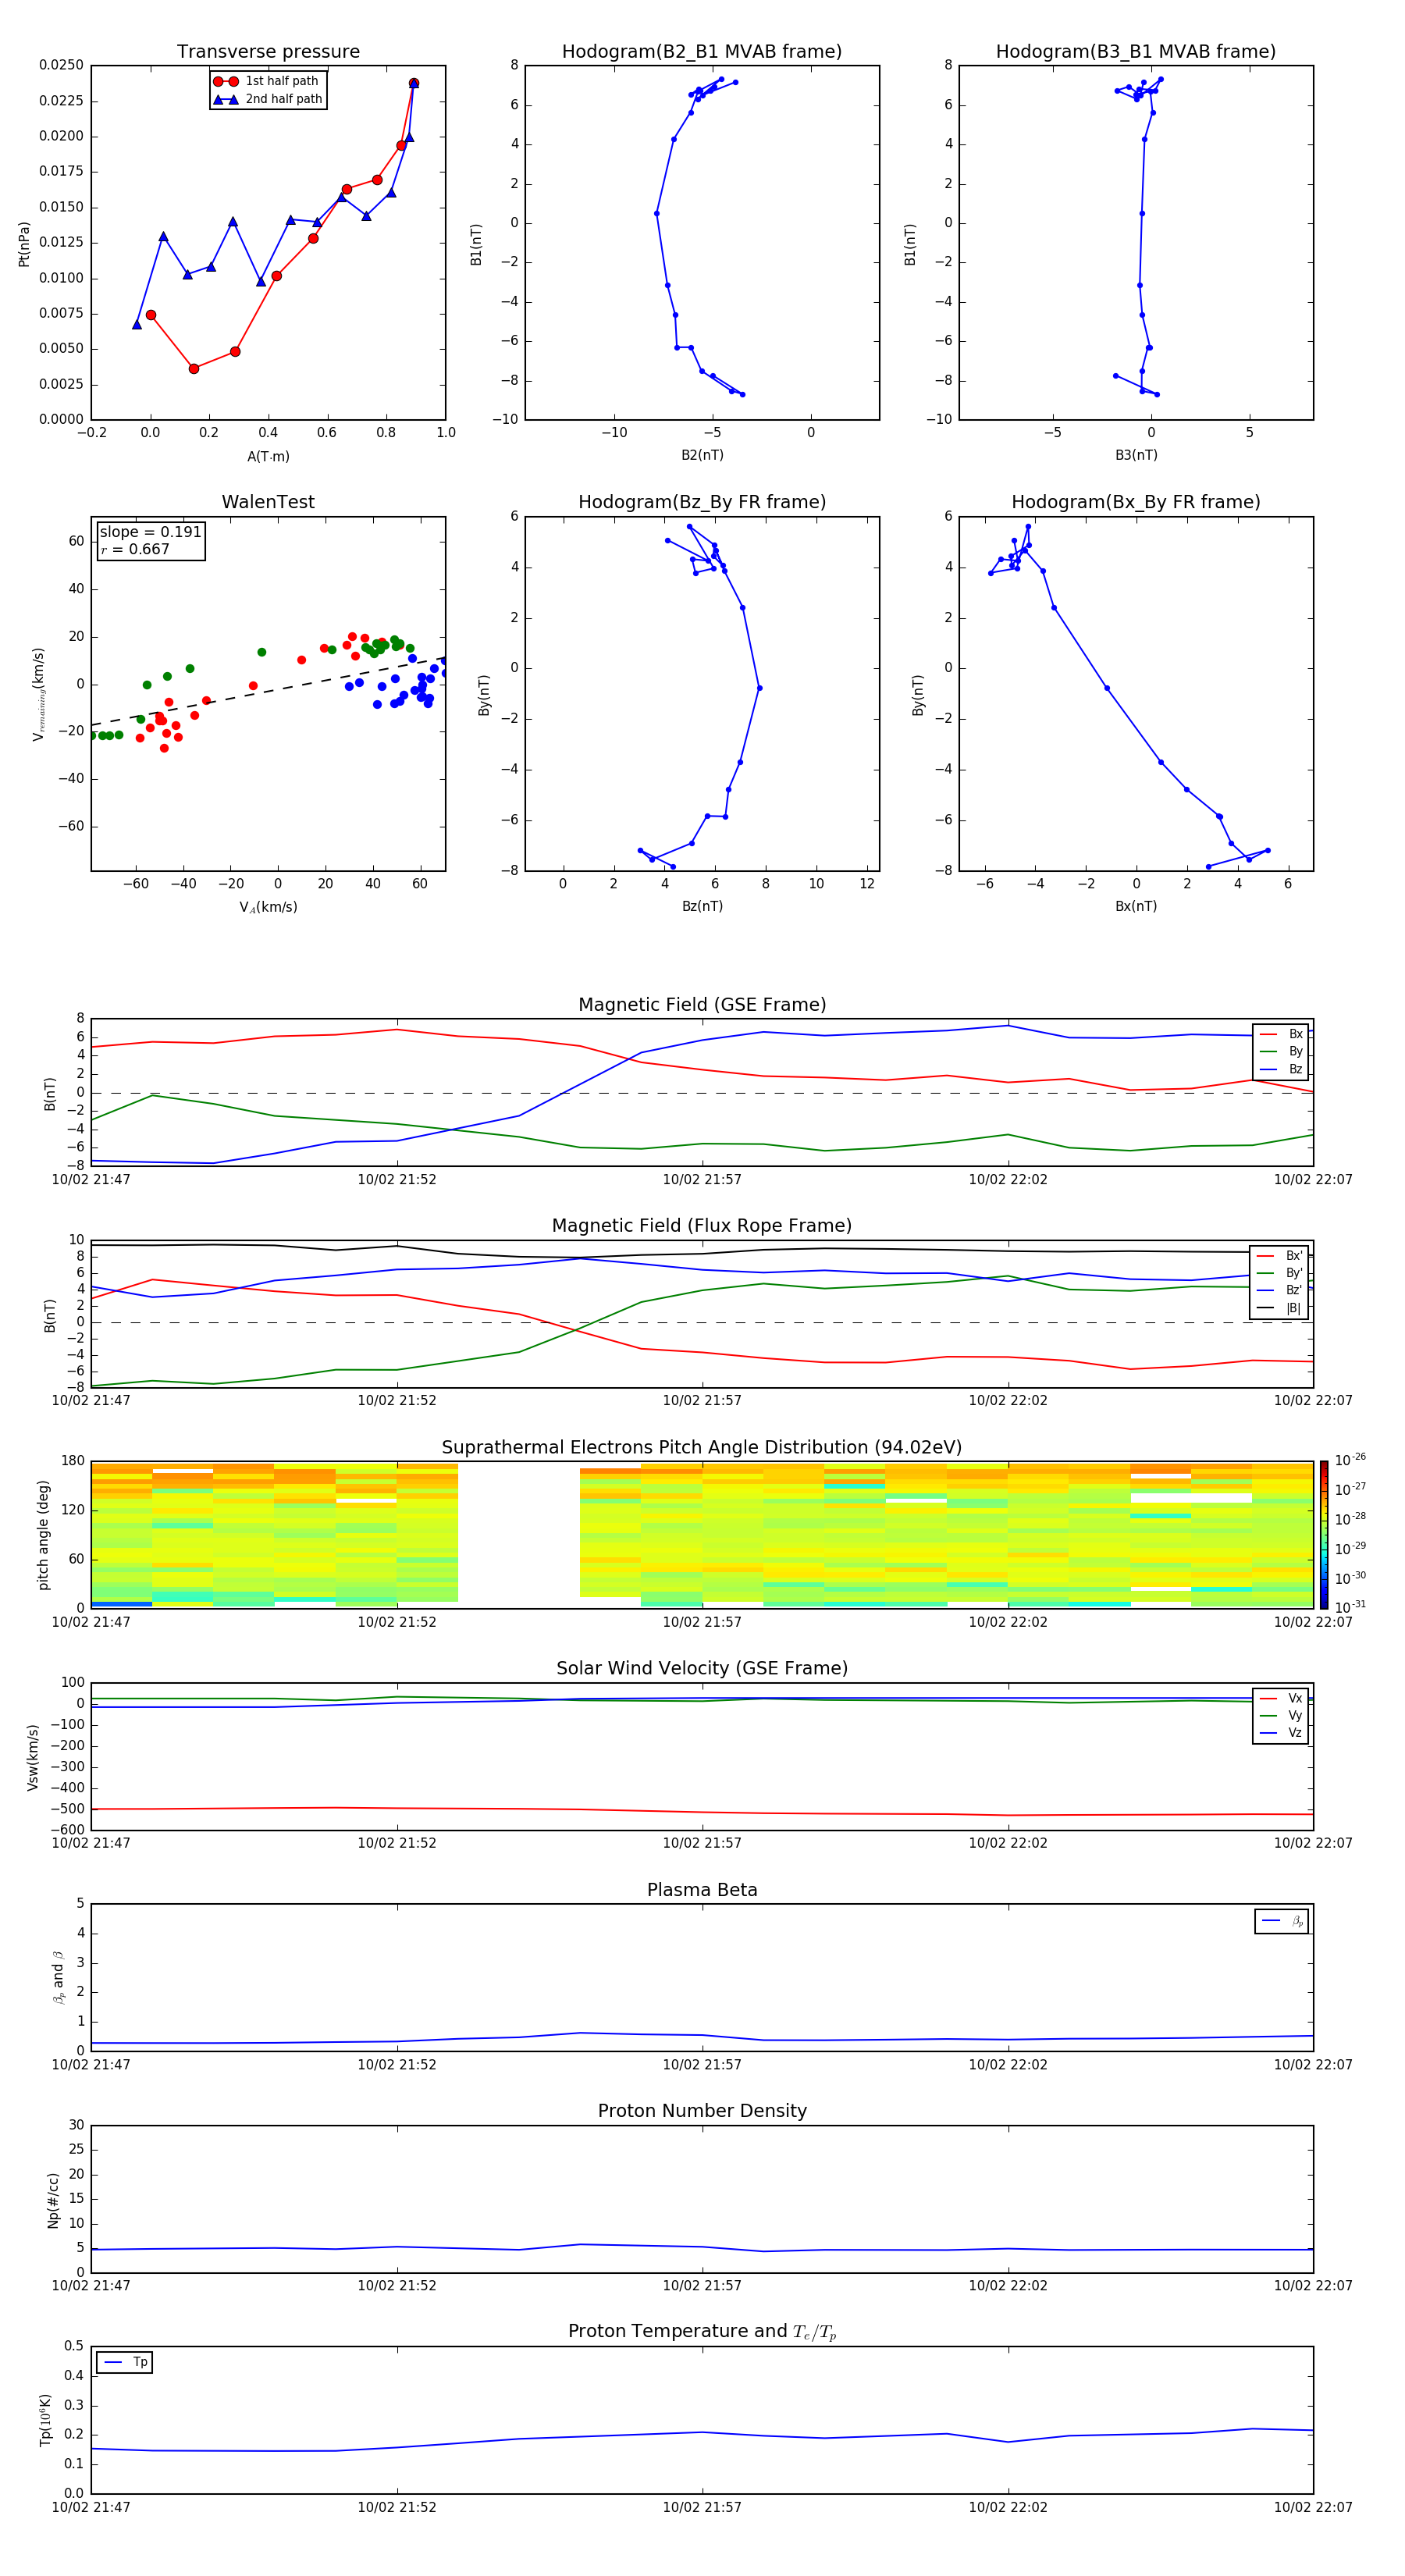Click the "pitch angle (deg)" axis label

(x=43, y=1535)
